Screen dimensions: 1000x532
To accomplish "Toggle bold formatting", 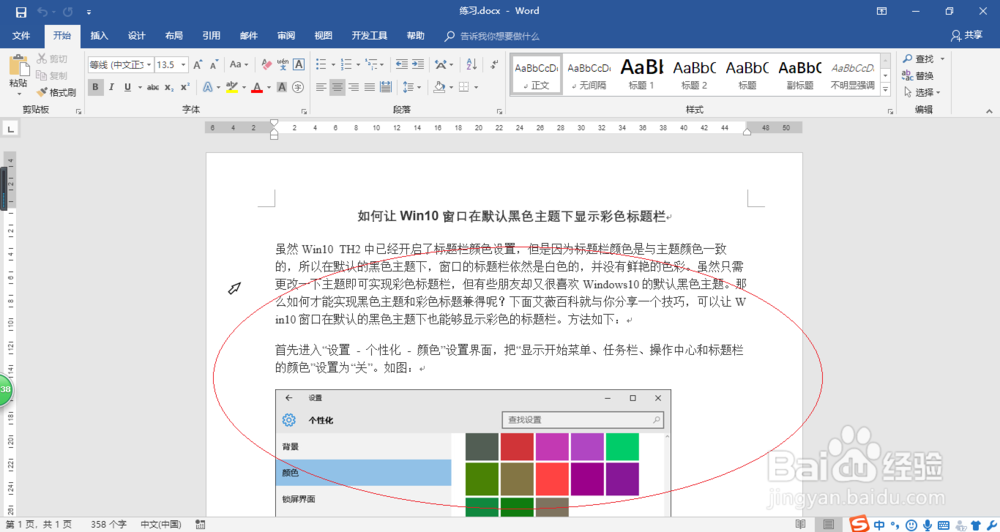I will click(x=96, y=87).
